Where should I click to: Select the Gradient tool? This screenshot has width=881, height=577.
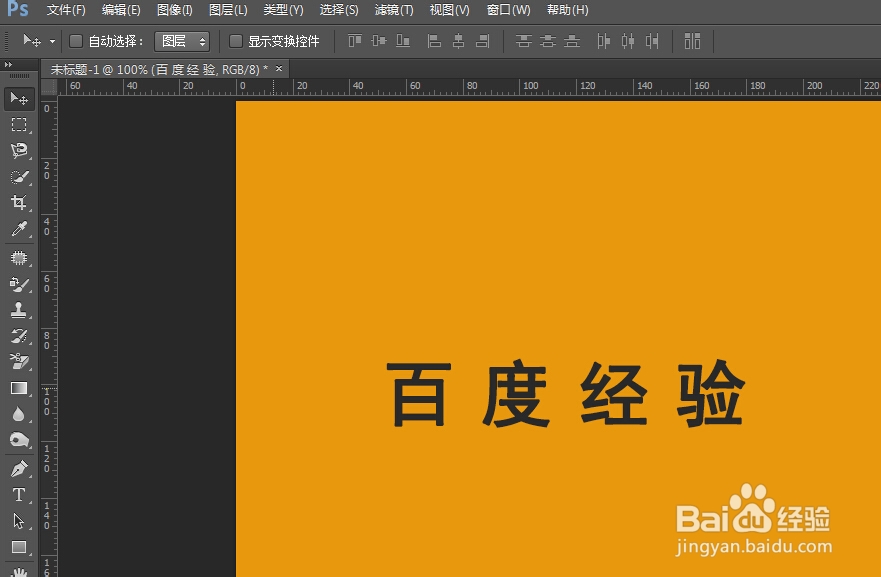click(x=19, y=388)
